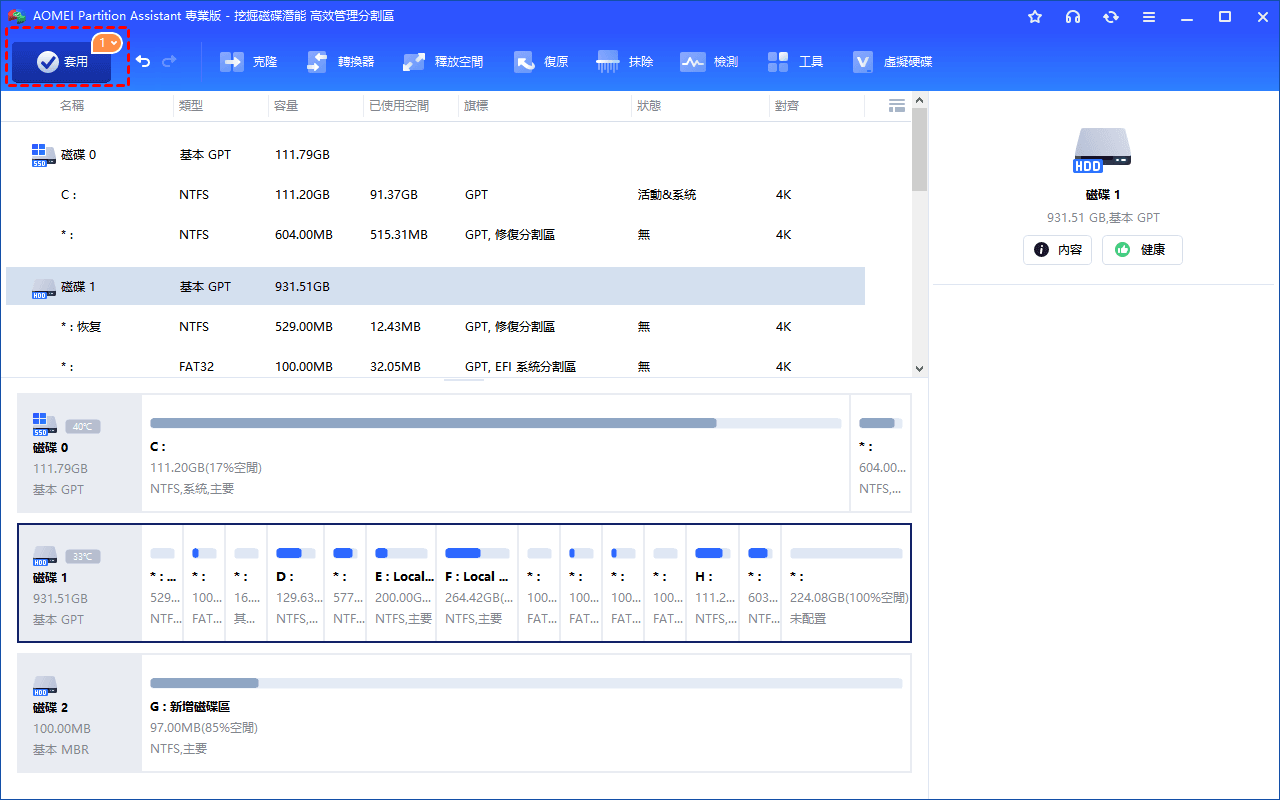Image resolution: width=1280 pixels, height=800 pixels.
Task: Click the 健康 (Health) button
Action: [x=1142, y=250]
